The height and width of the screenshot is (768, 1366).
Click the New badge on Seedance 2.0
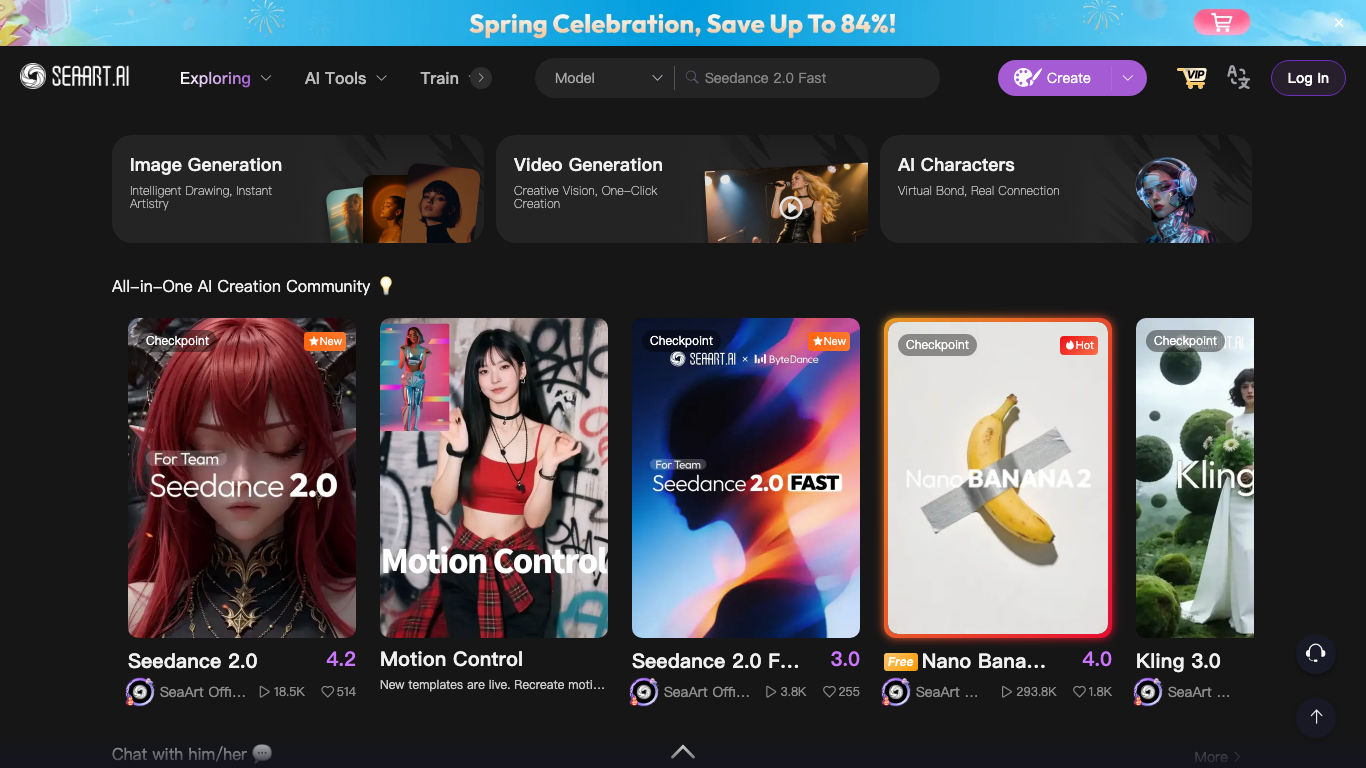coord(325,341)
